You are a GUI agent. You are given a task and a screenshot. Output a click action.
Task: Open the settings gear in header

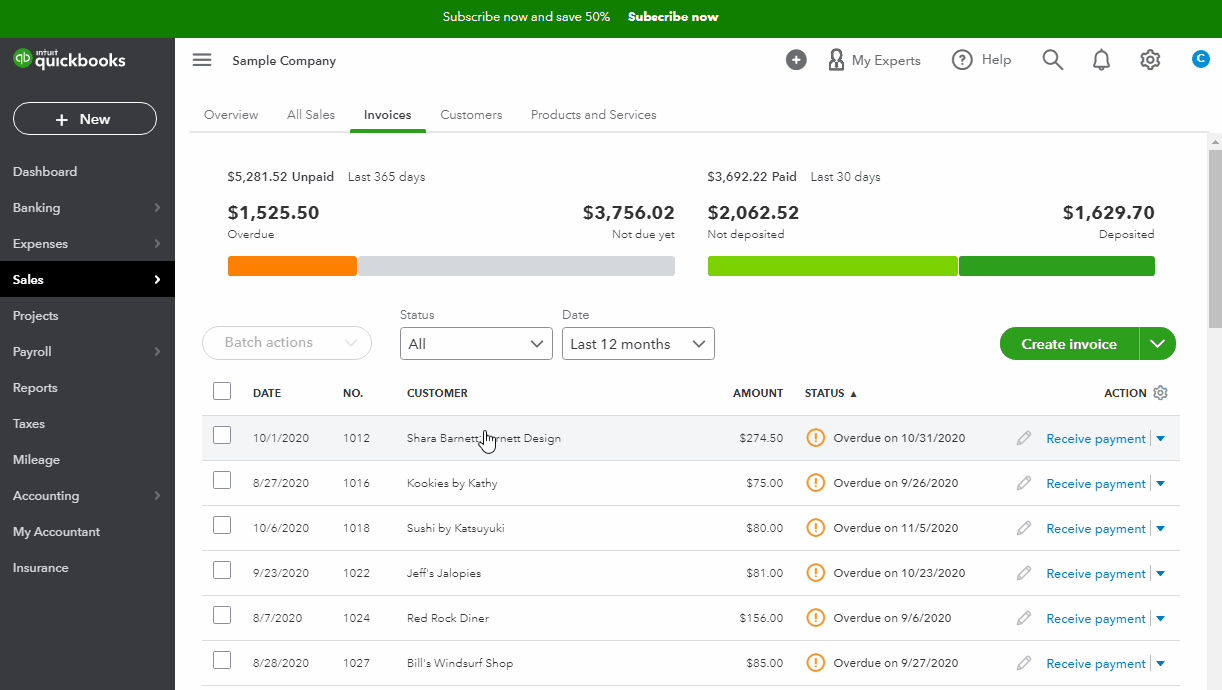(x=1150, y=60)
